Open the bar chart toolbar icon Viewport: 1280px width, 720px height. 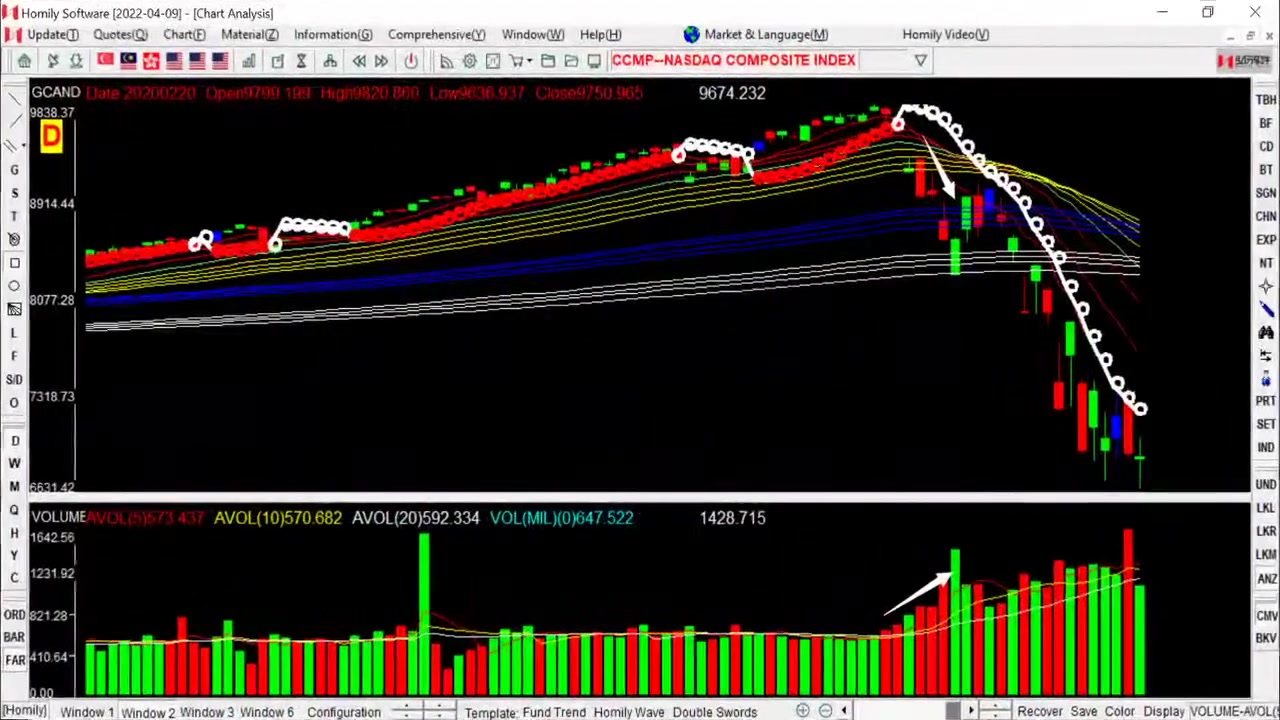(x=248, y=61)
